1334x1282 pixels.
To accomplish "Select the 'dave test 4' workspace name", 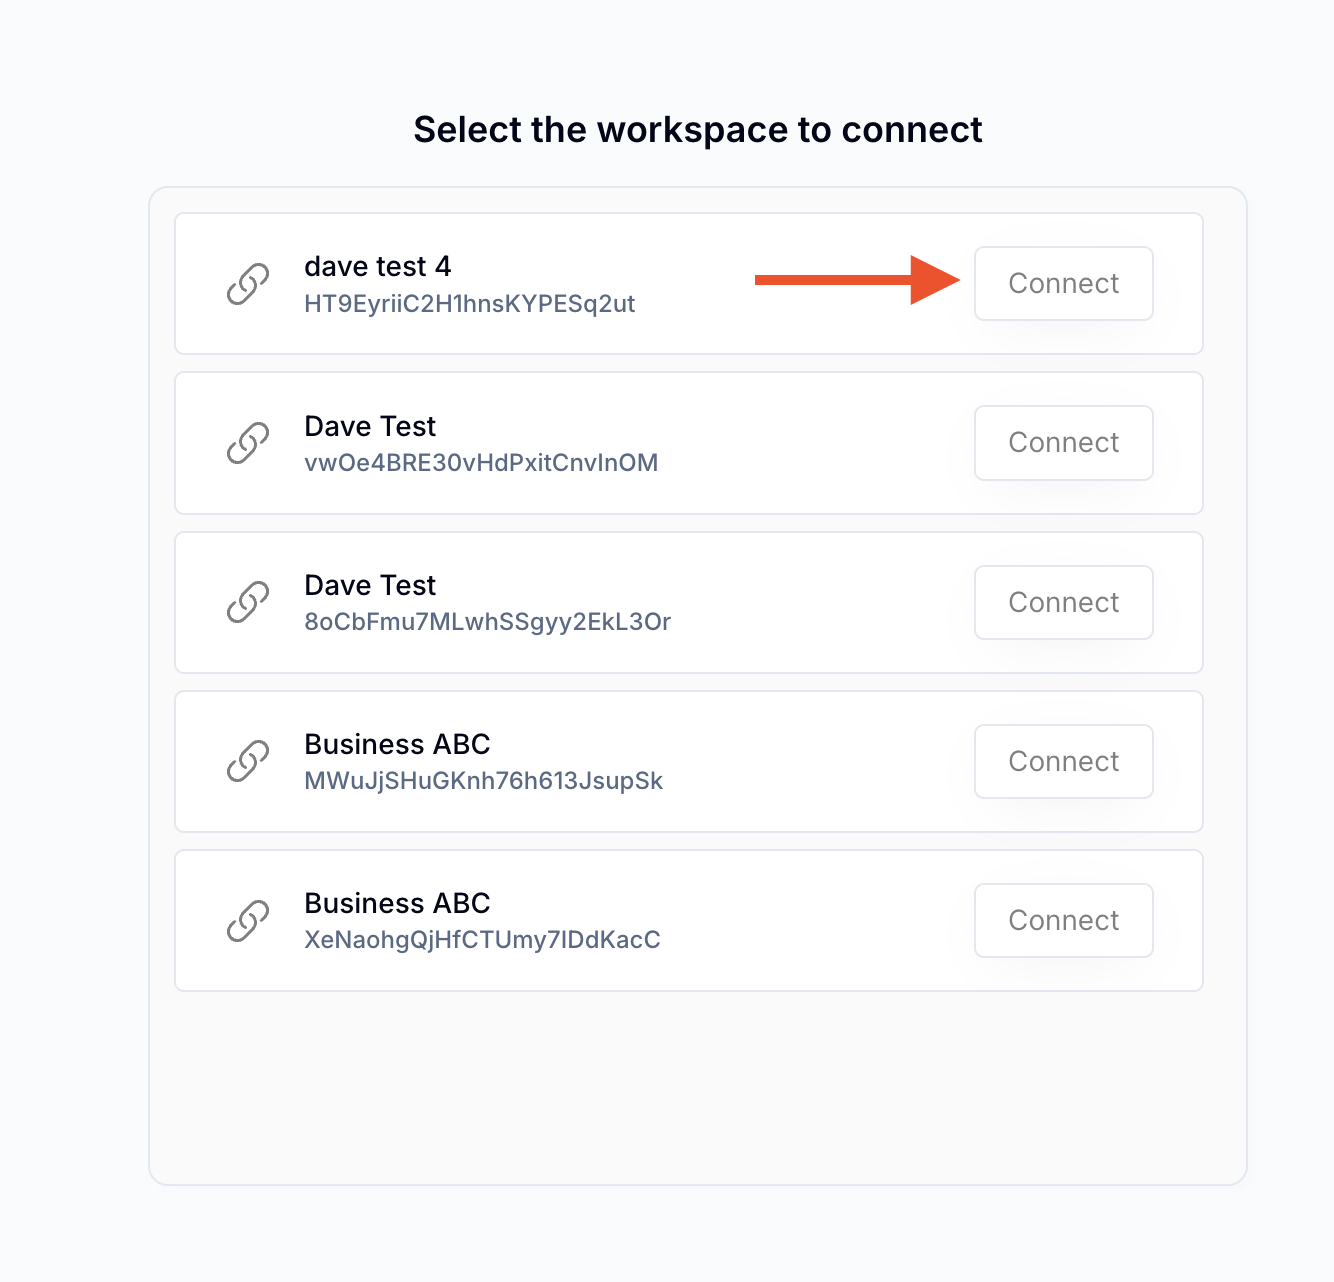I will [x=377, y=267].
